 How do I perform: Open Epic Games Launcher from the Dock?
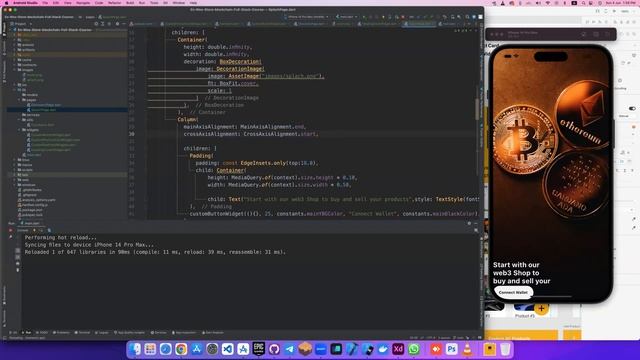point(258,349)
